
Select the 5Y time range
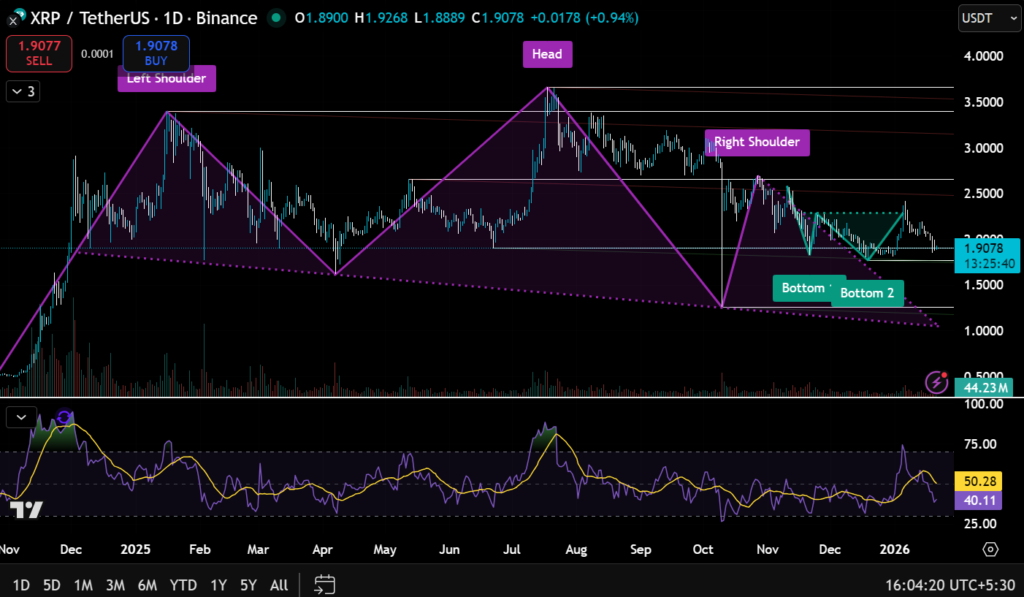pos(250,584)
